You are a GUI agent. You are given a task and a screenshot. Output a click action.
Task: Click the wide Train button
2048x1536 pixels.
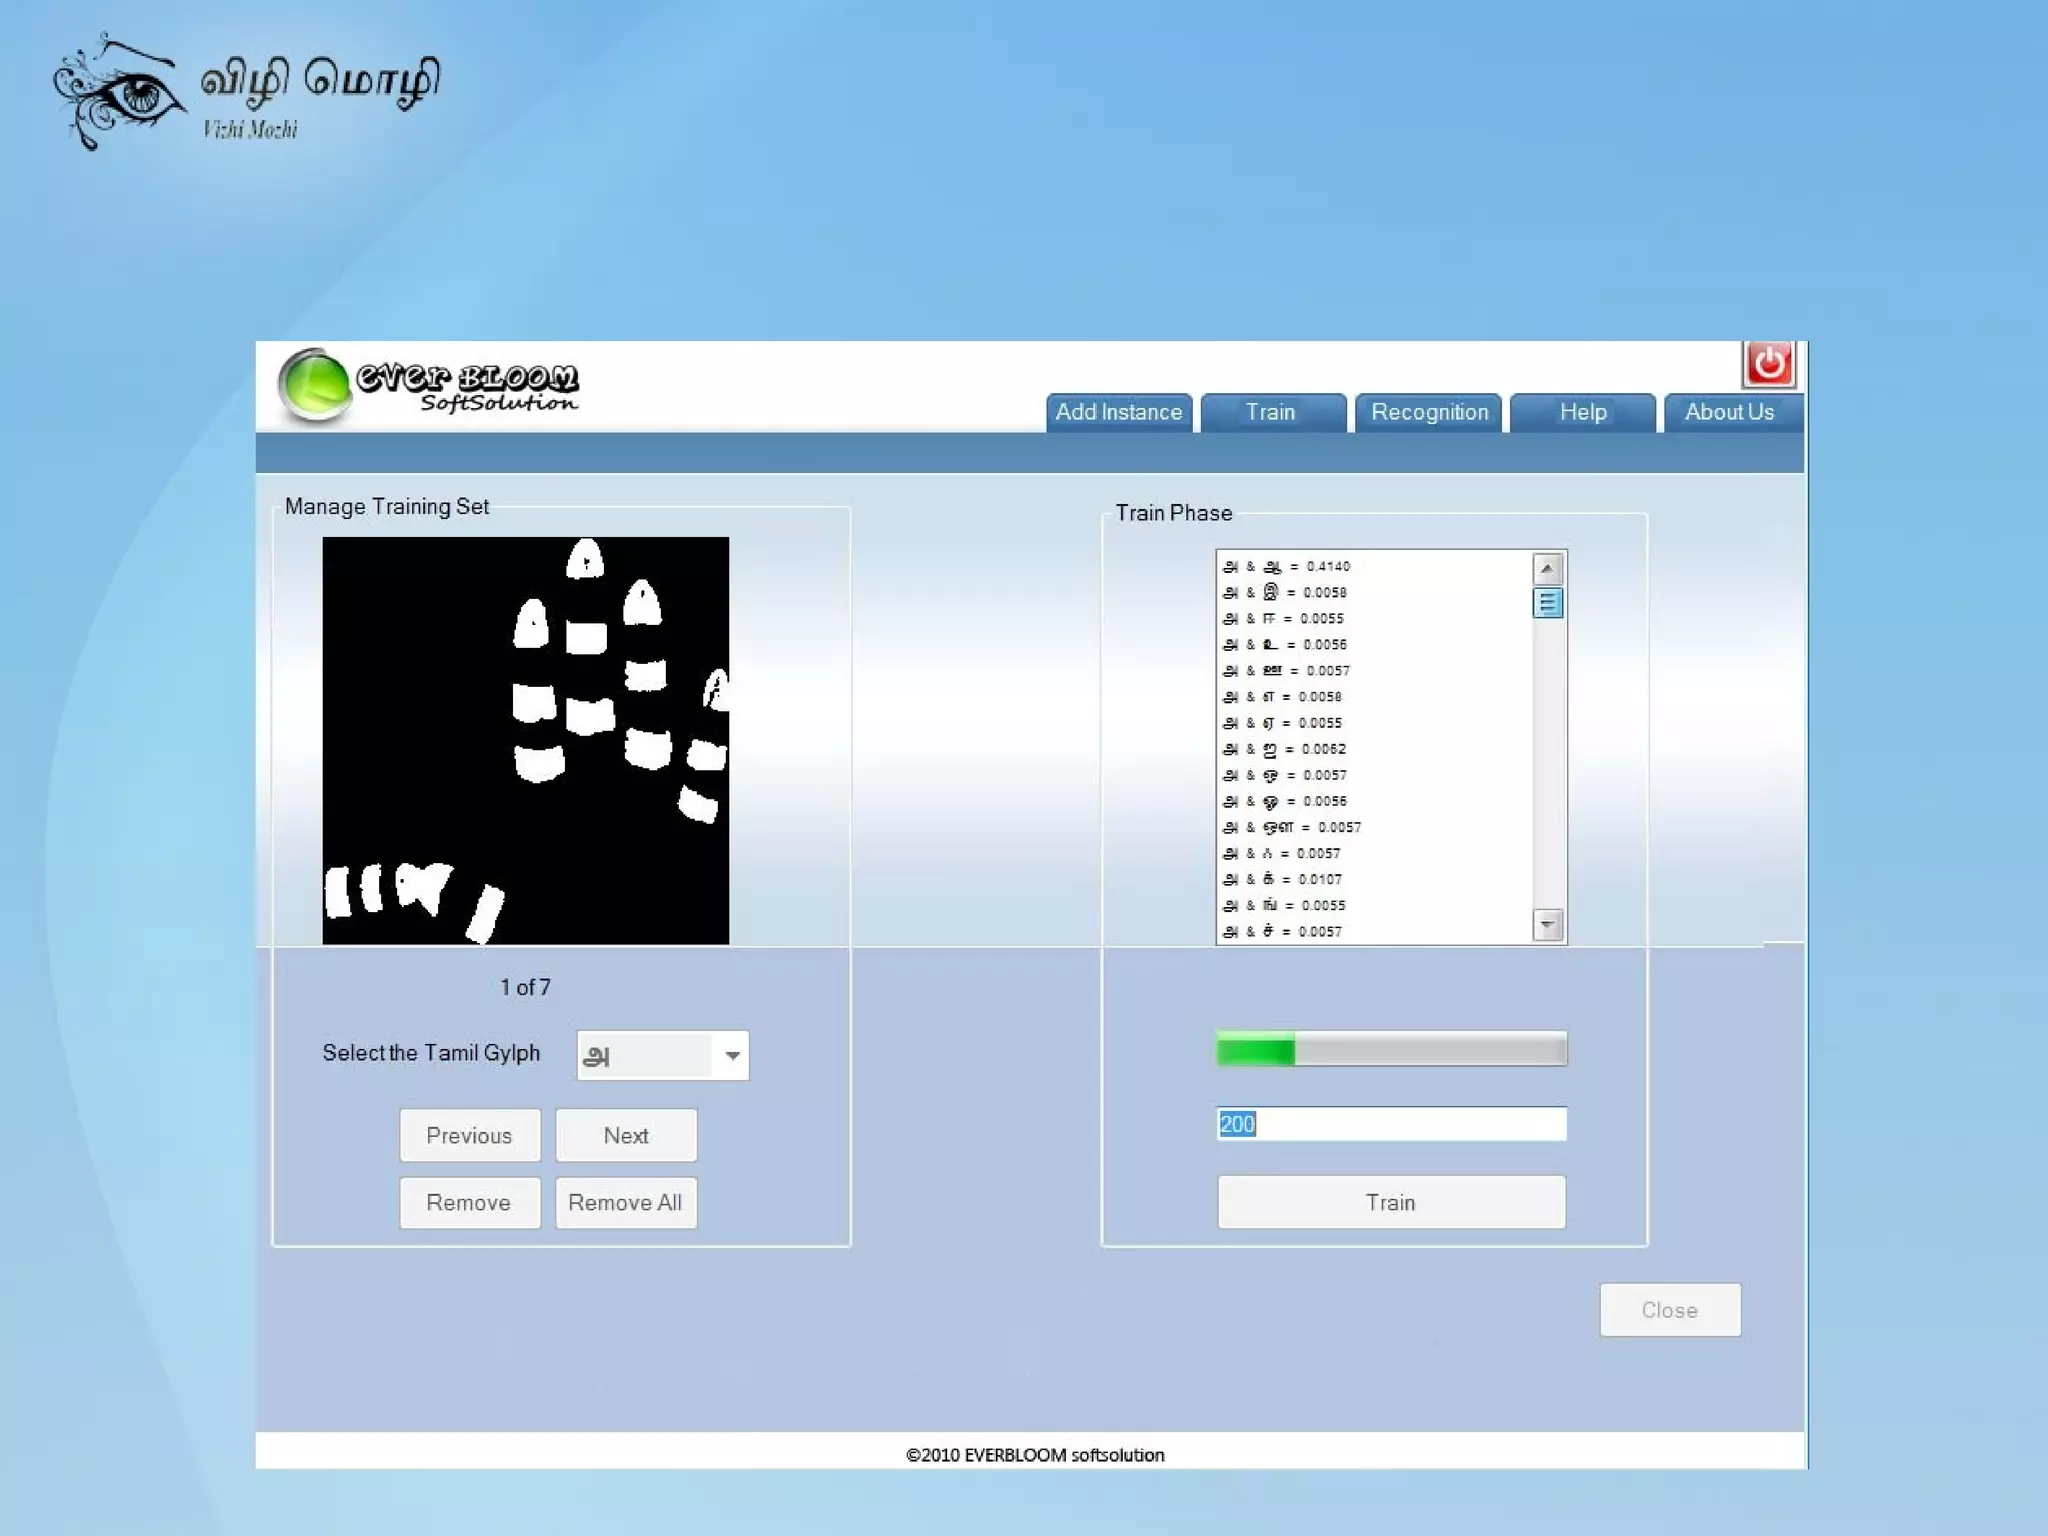(1390, 1202)
